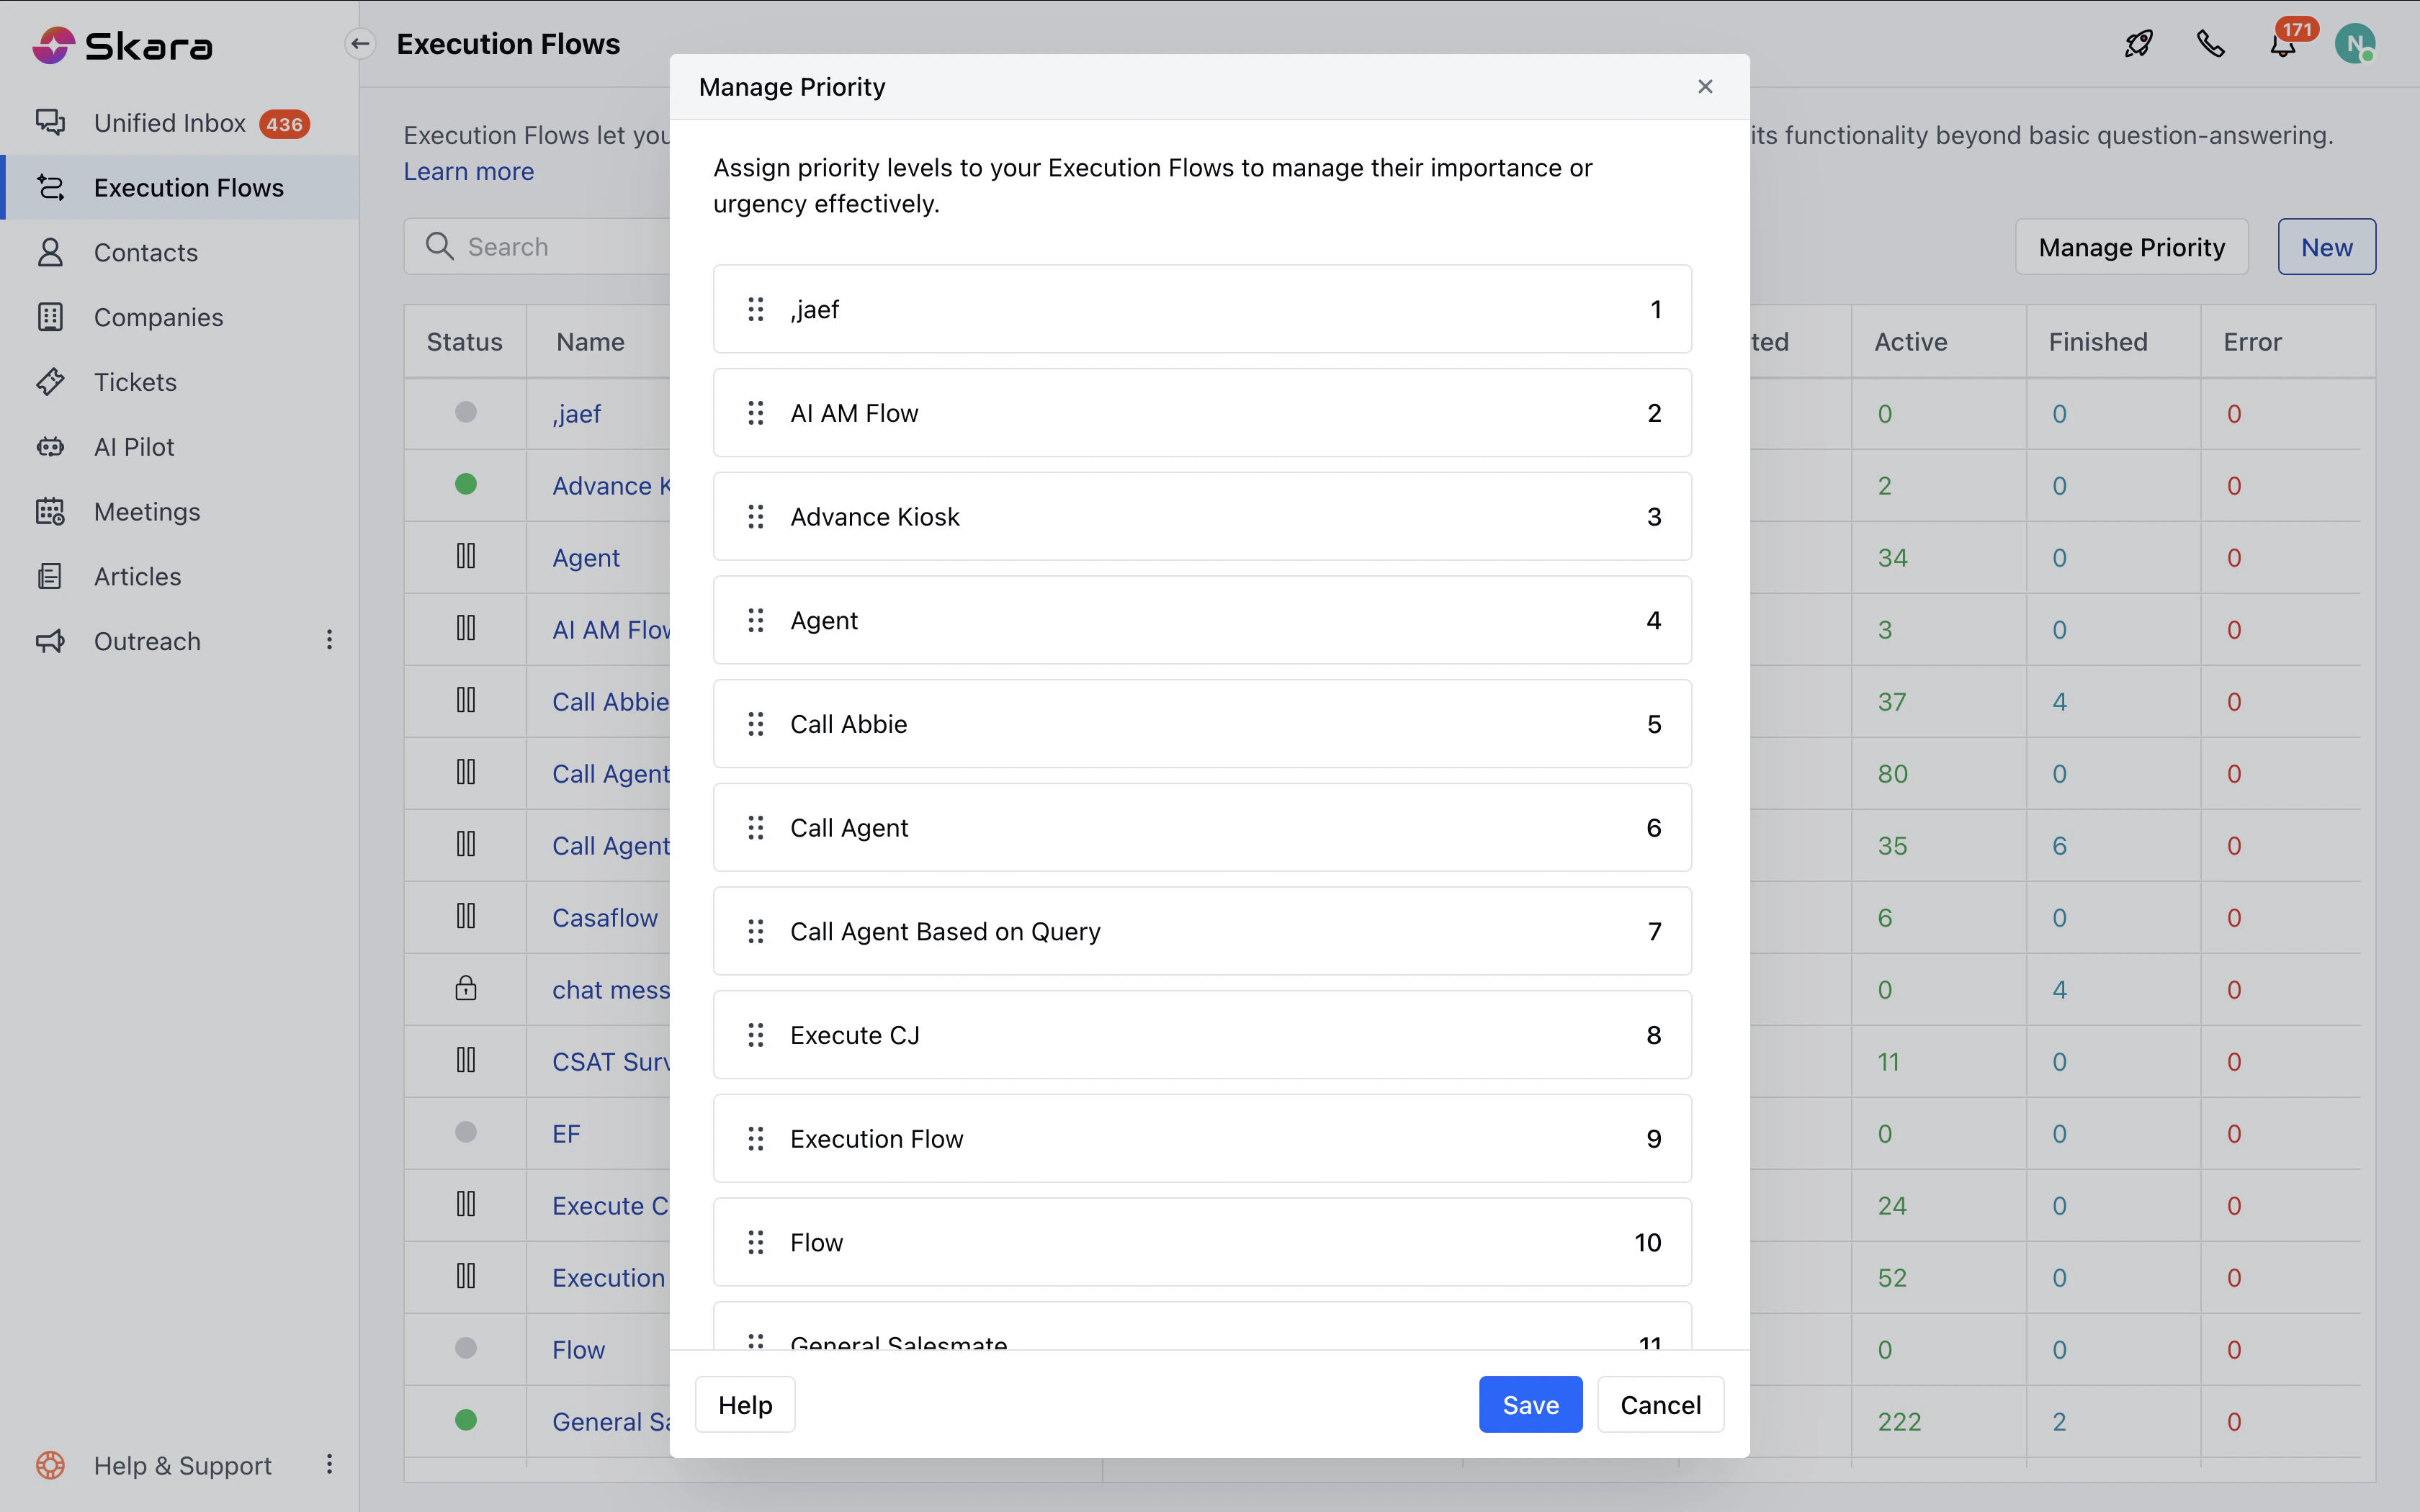Click the rocket icon in header
Image resolution: width=2420 pixels, height=1512 pixels.
click(x=2138, y=44)
